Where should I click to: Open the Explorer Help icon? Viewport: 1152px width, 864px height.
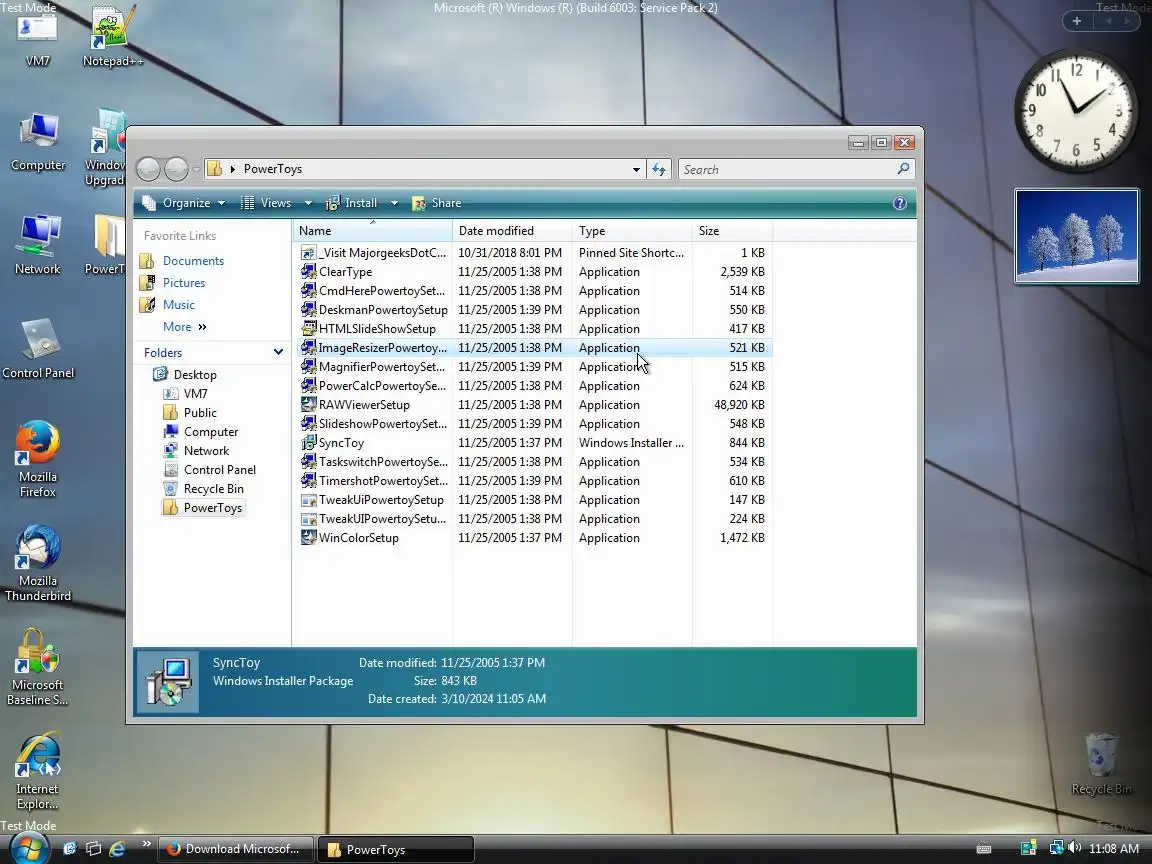click(899, 204)
